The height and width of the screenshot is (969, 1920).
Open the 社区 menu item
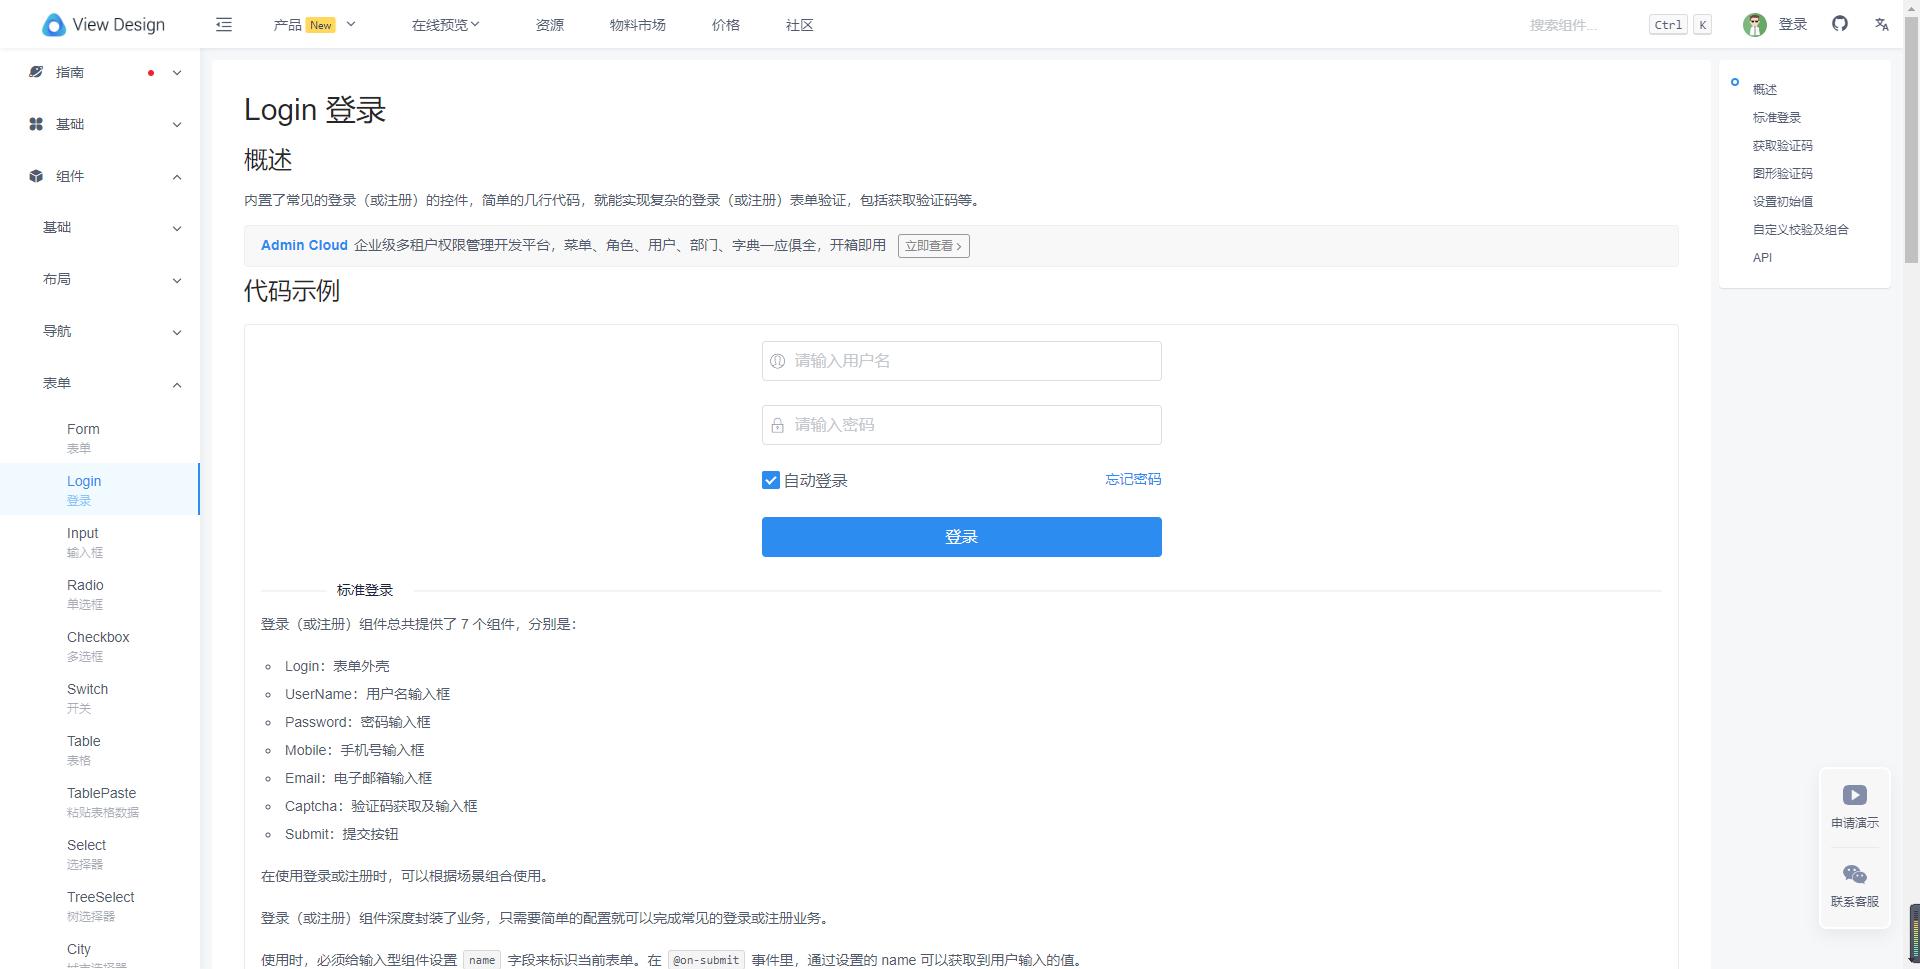pos(799,24)
